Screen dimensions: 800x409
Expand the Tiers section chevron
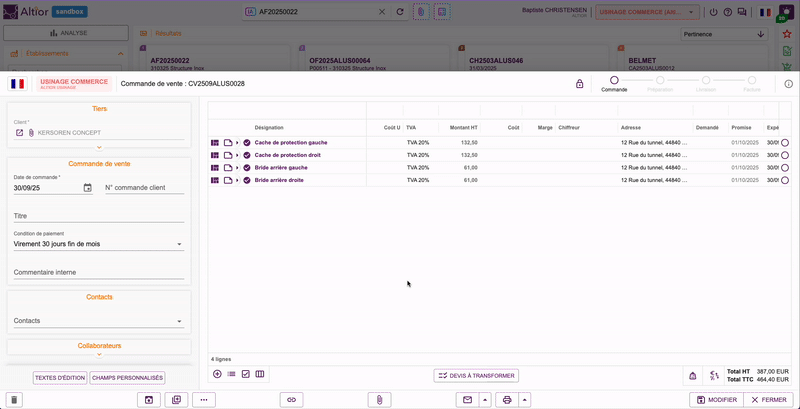[x=99, y=147]
